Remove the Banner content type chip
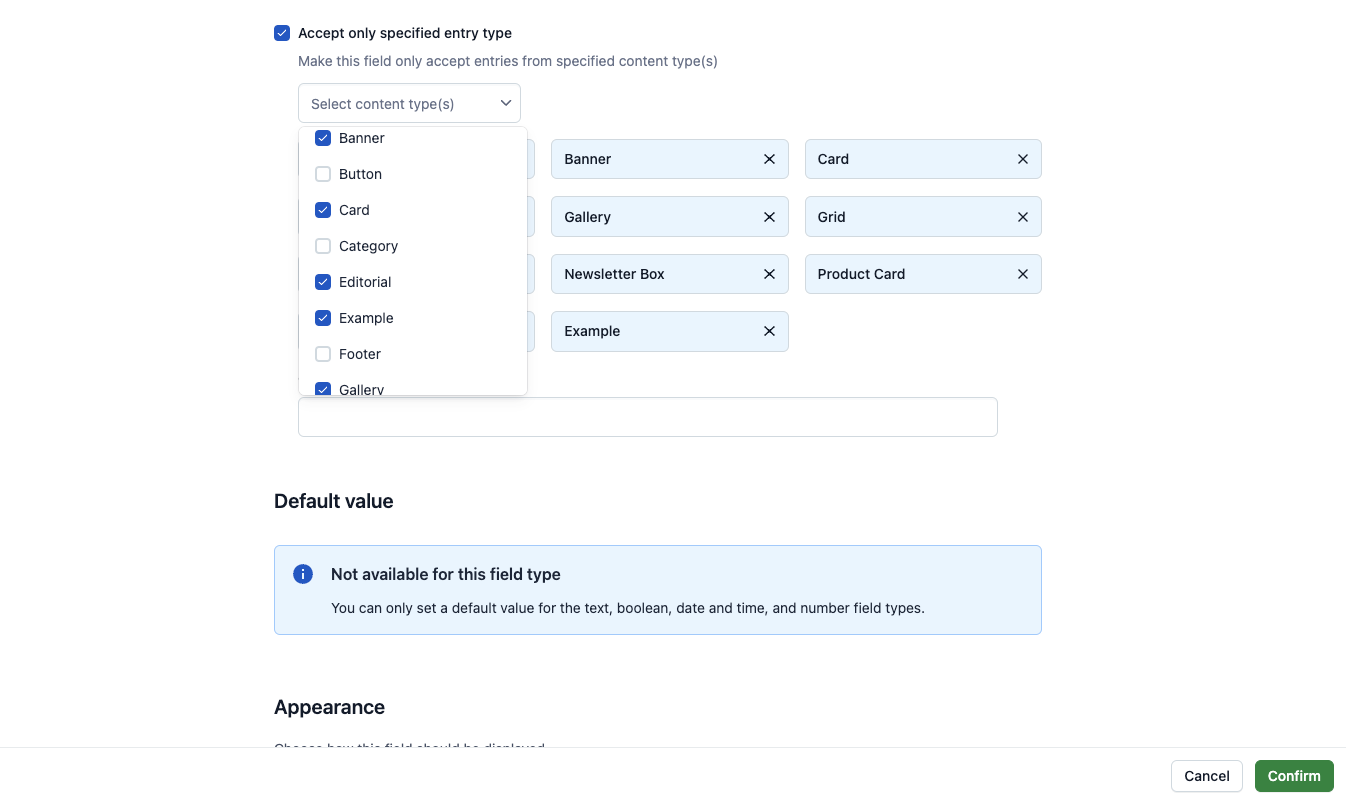The width and height of the screenshot is (1346, 797). click(x=769, y=159)
